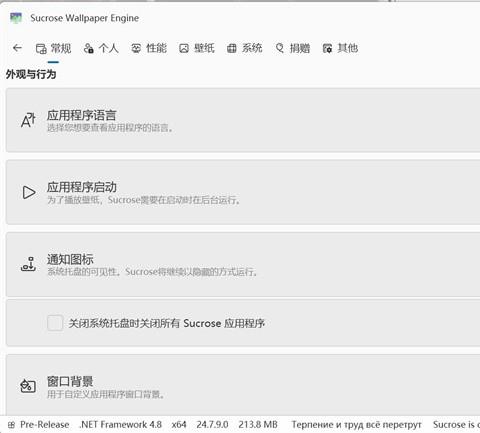Click the tray icon beside 通知图标
The height and width of the screenshot is (433, 480).
pyautogui.click(x=28, y=264)
